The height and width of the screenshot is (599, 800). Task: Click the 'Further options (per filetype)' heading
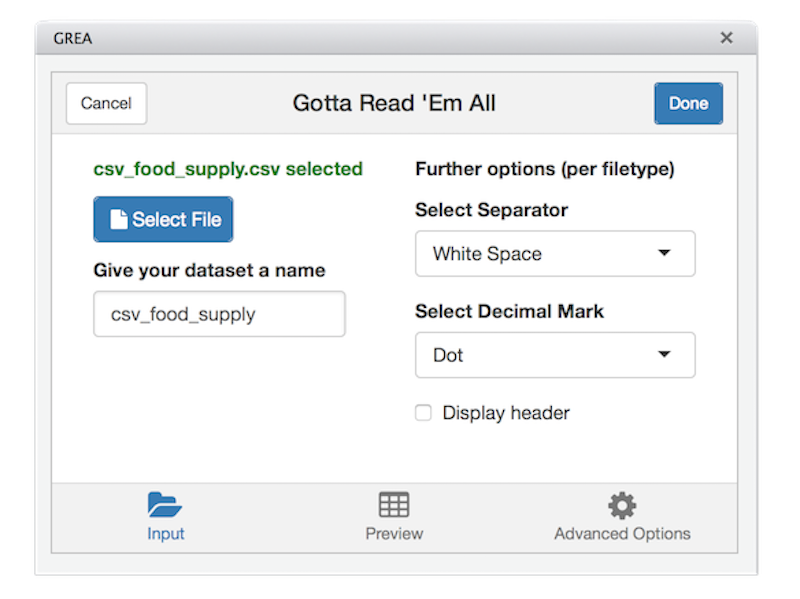point(545,169)
